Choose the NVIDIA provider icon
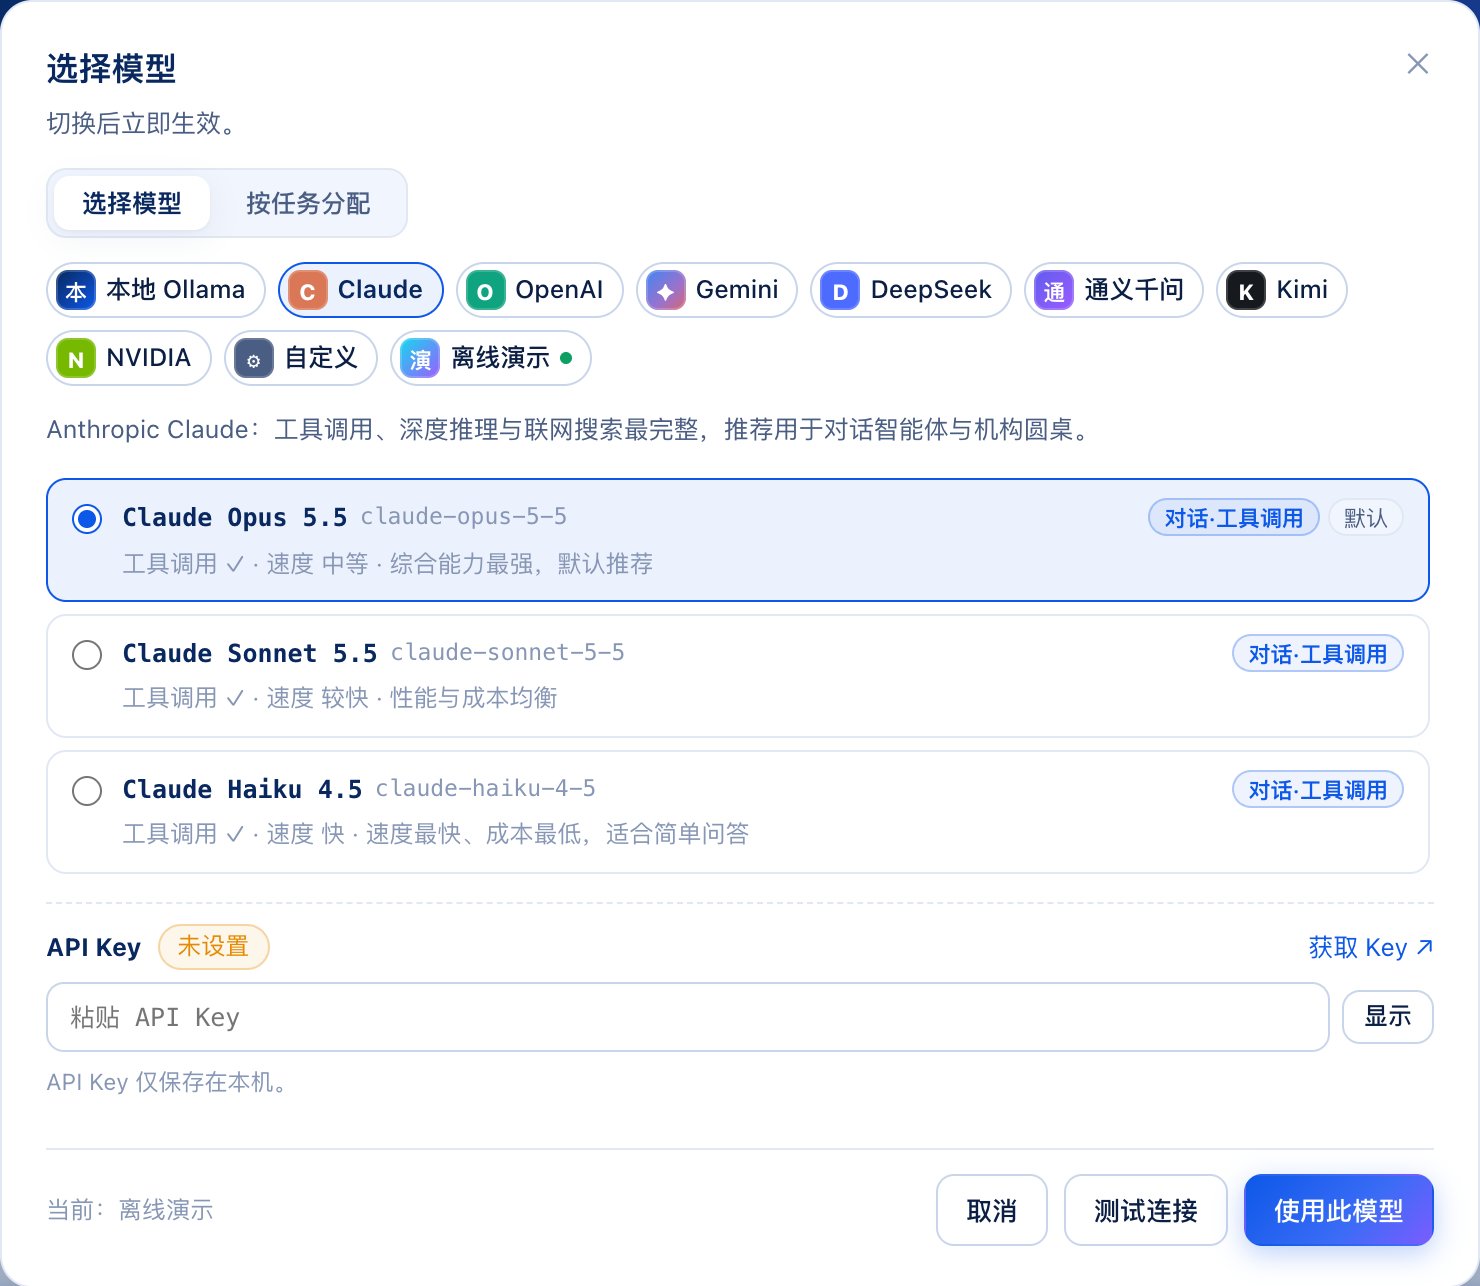The image size is (1480, 1286). [x=76, y=359]
